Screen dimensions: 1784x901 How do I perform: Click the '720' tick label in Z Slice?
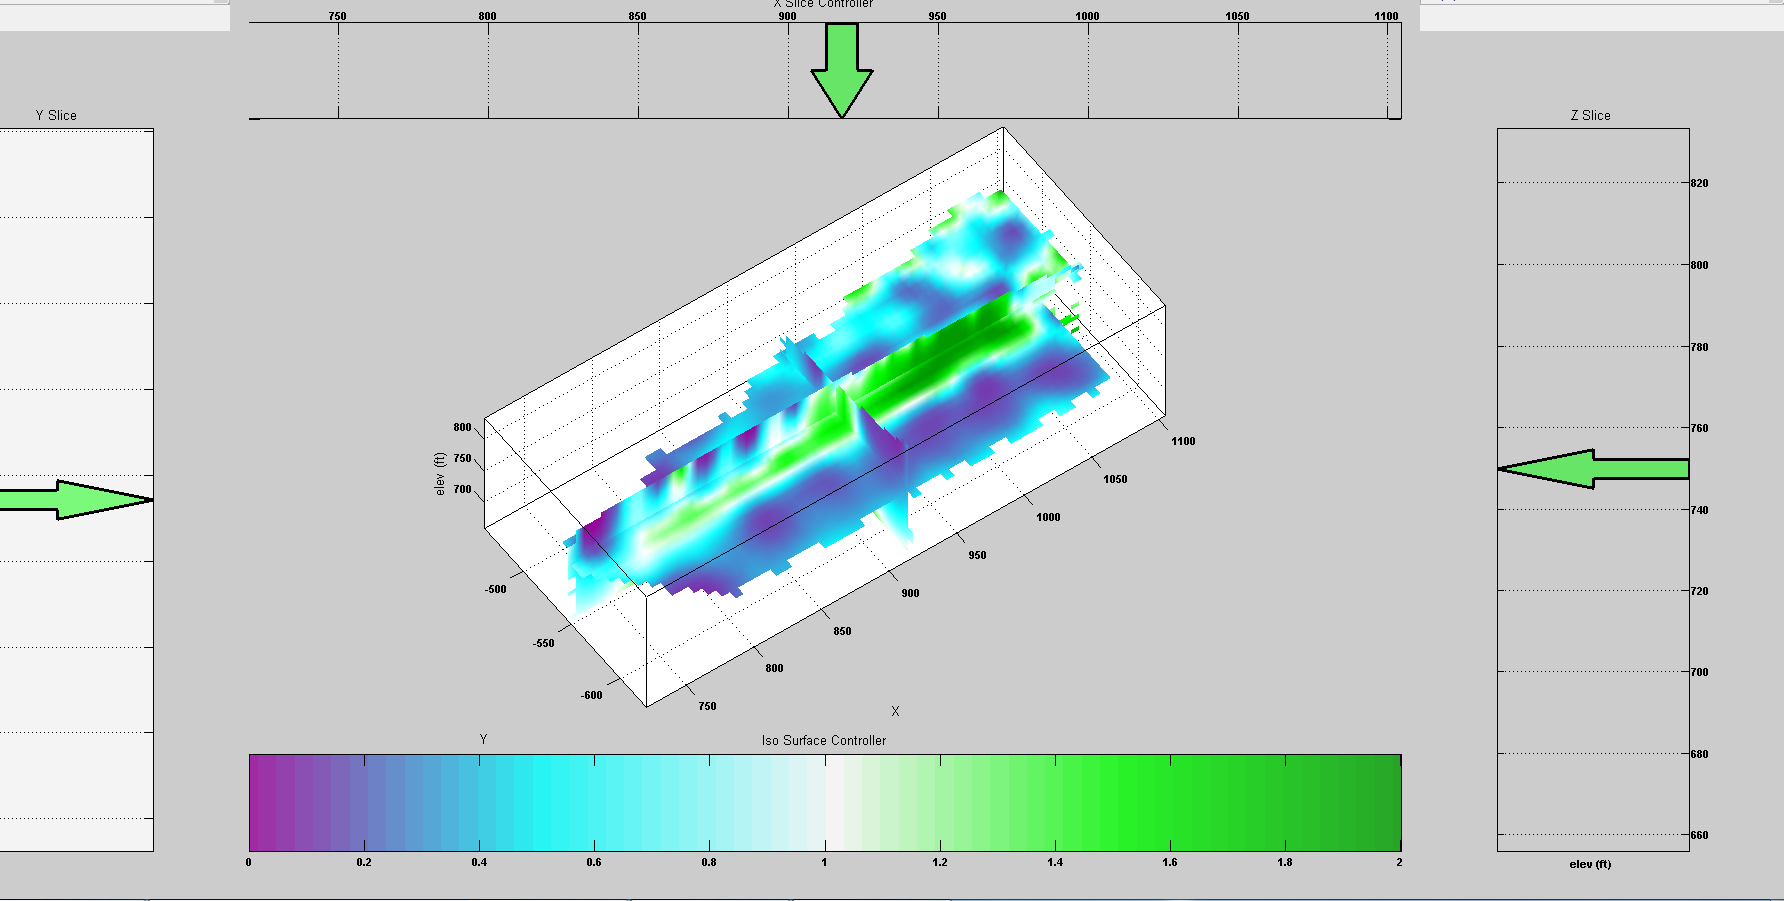click(1699, 592)
